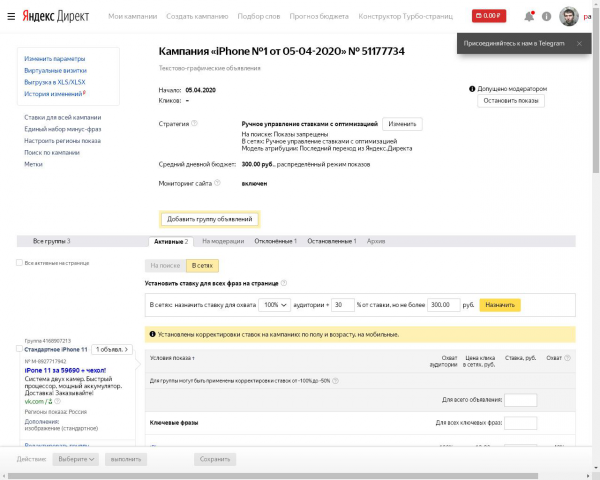Select the Остановленные 1 tab

332,241
